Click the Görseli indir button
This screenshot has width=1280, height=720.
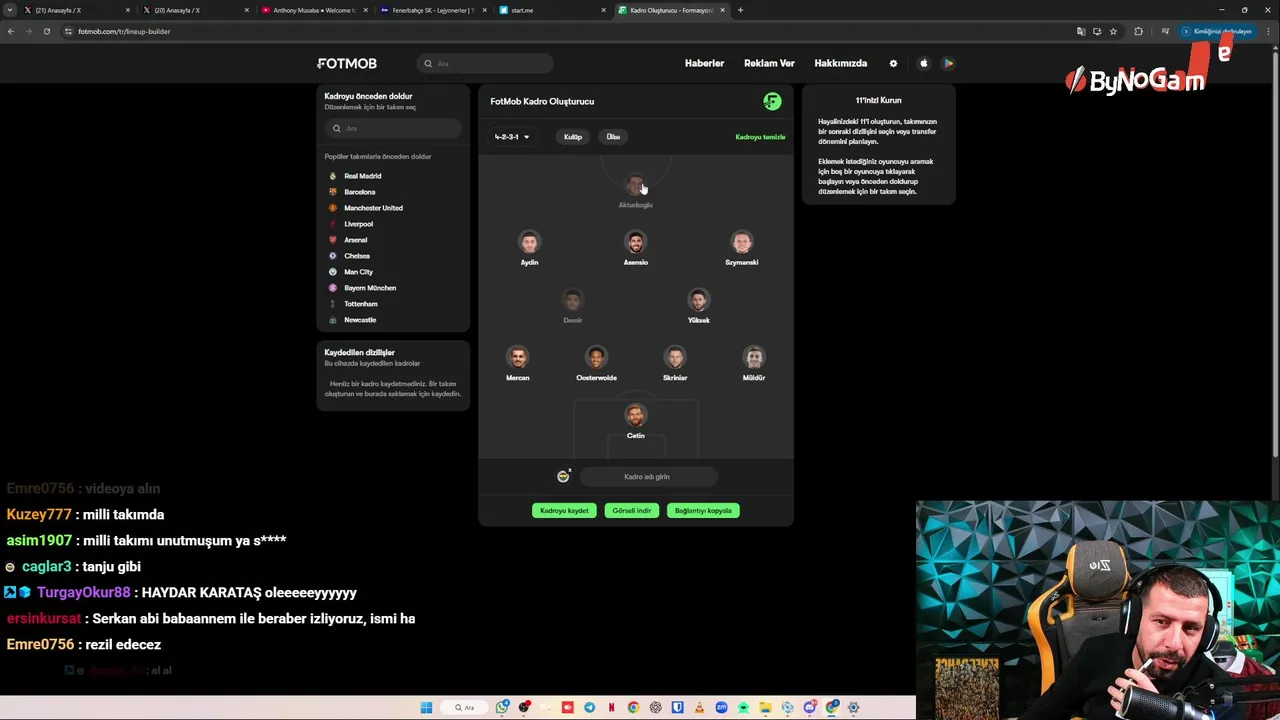click(632, 511)
